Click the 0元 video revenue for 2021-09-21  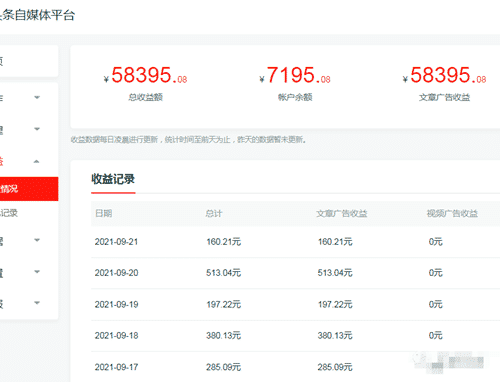point(436,242)
